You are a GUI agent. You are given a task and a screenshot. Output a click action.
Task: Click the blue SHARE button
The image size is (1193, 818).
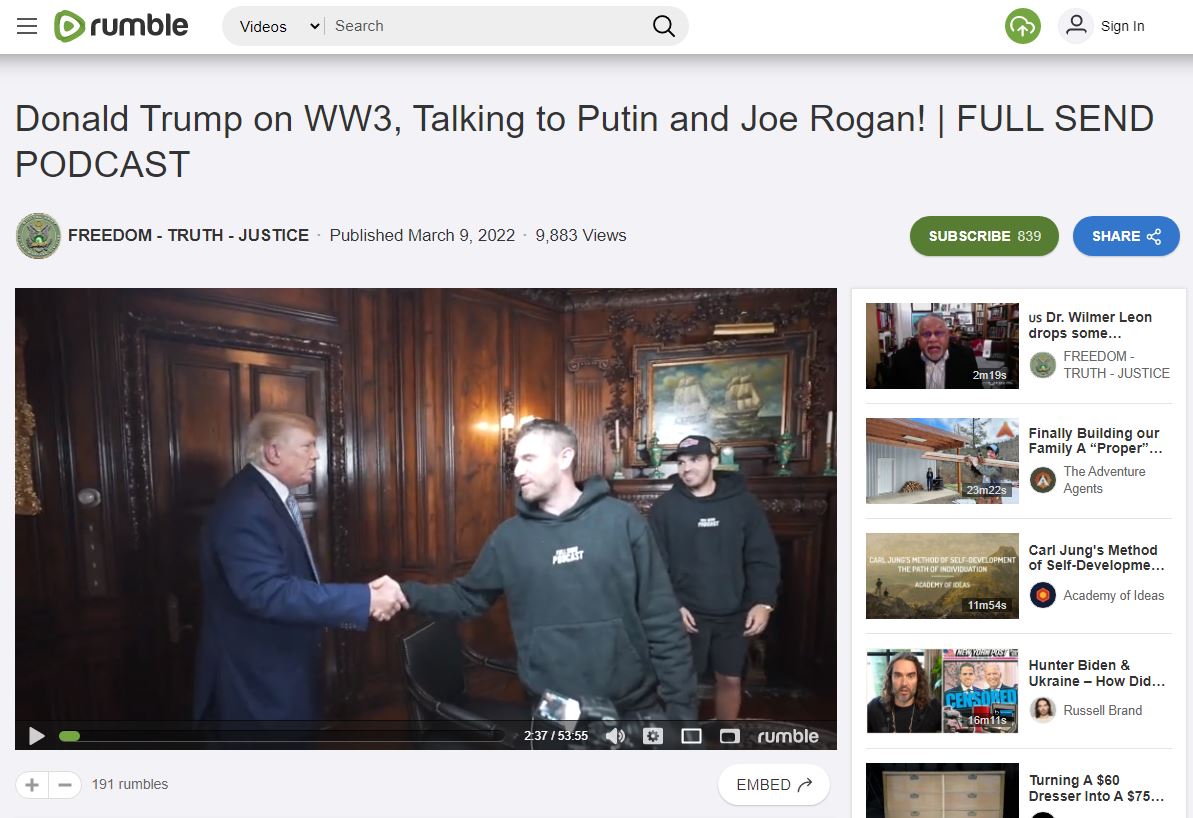click(1126, 236)
